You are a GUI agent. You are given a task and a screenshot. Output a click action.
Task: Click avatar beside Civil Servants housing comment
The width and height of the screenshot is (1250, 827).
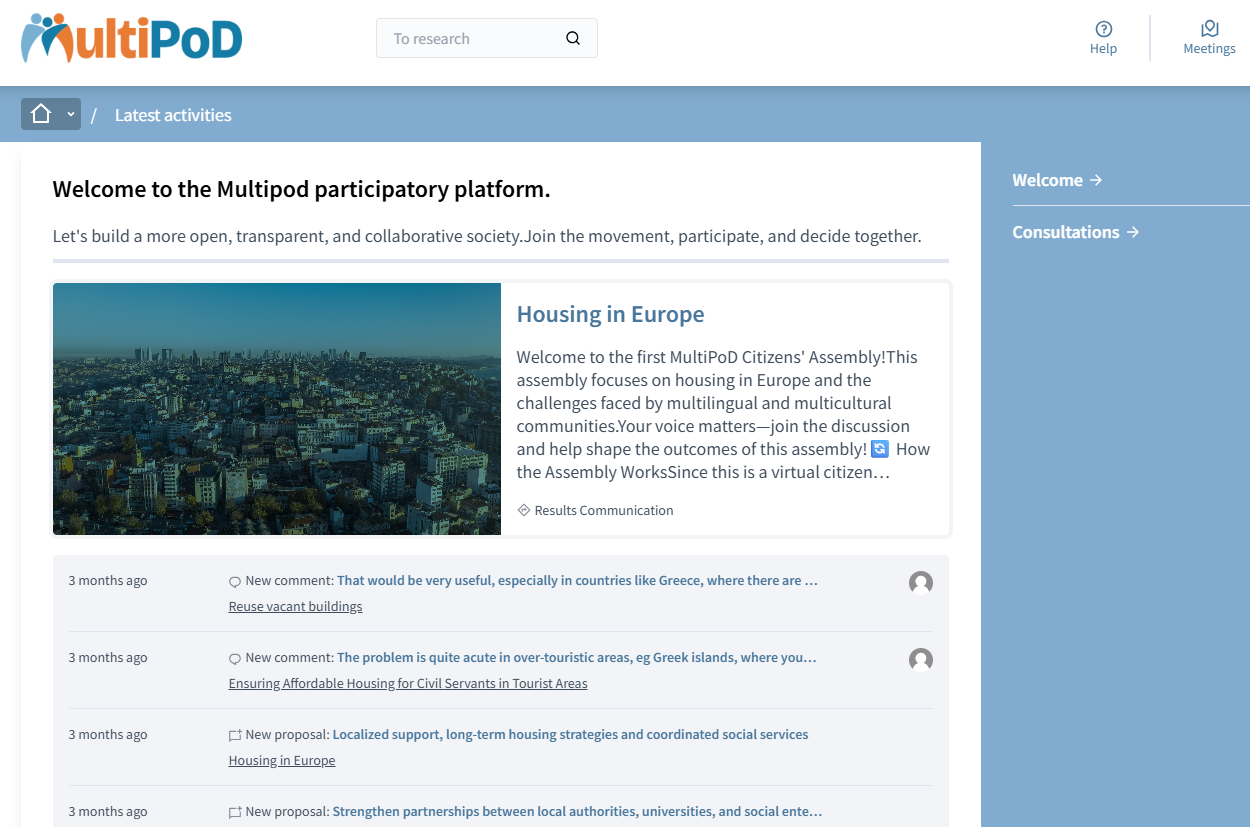click(920, 660)
